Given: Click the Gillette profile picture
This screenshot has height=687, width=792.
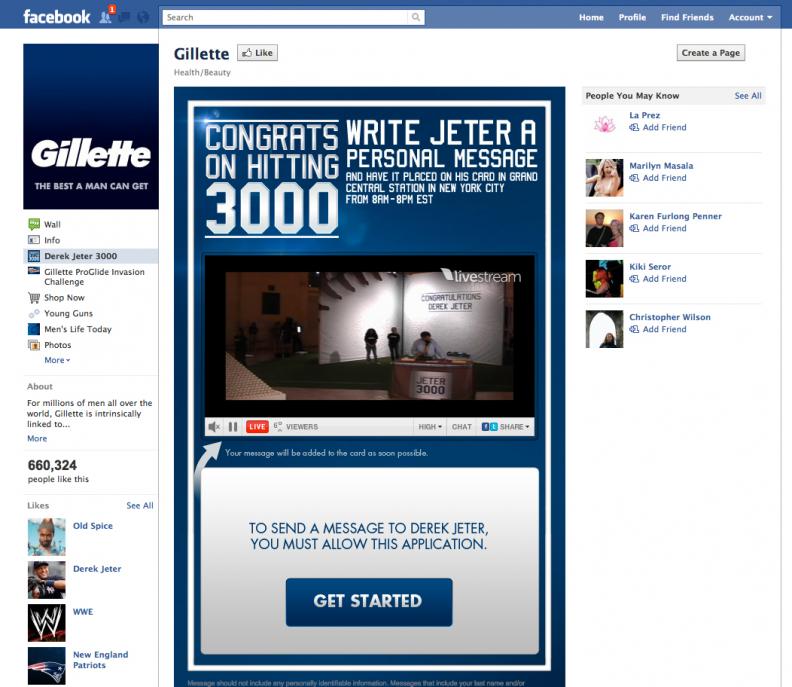Looking at the screenshot, I should tap(91, 126).
